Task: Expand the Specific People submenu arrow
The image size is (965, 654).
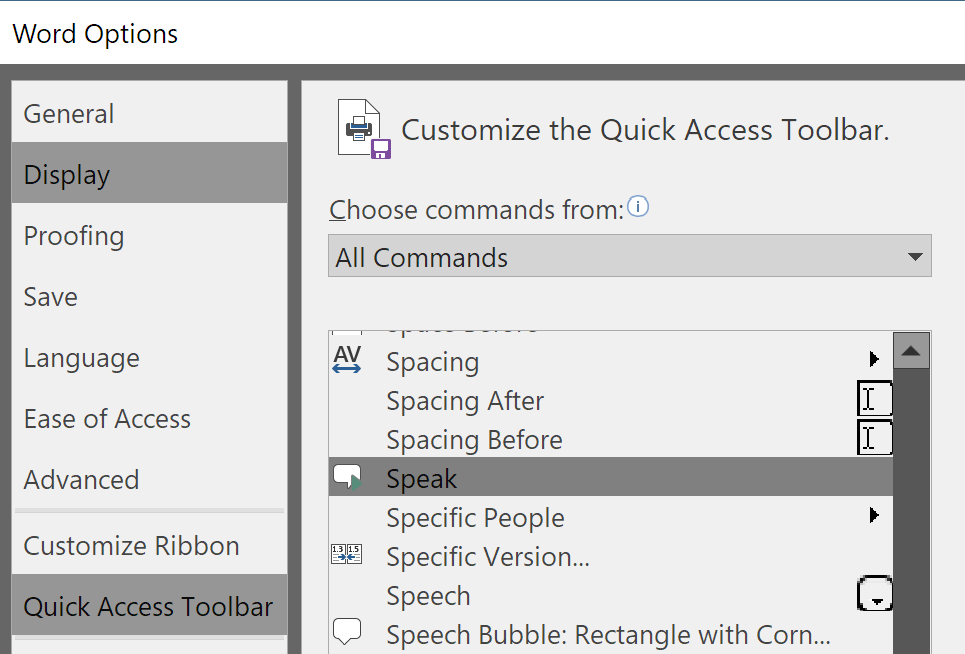Action: tap(874, 516)
